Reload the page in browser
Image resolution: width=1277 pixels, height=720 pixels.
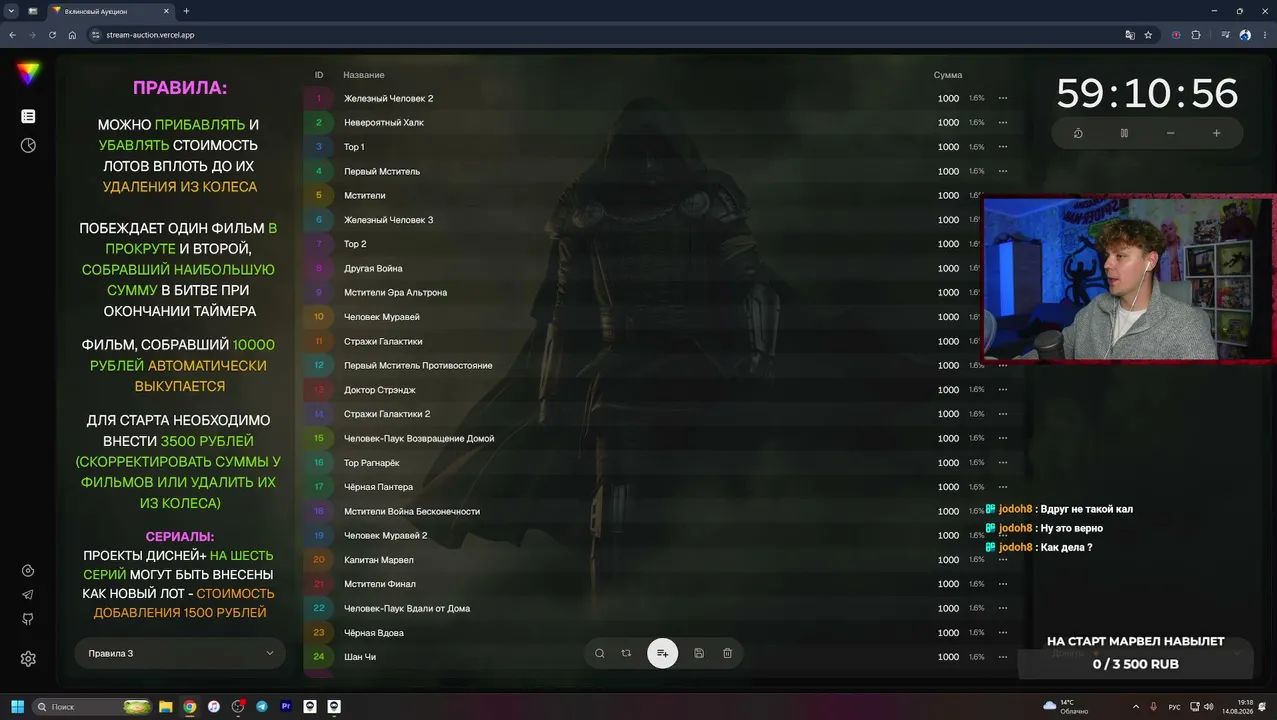pyautogui.click(x=52, y=34)
